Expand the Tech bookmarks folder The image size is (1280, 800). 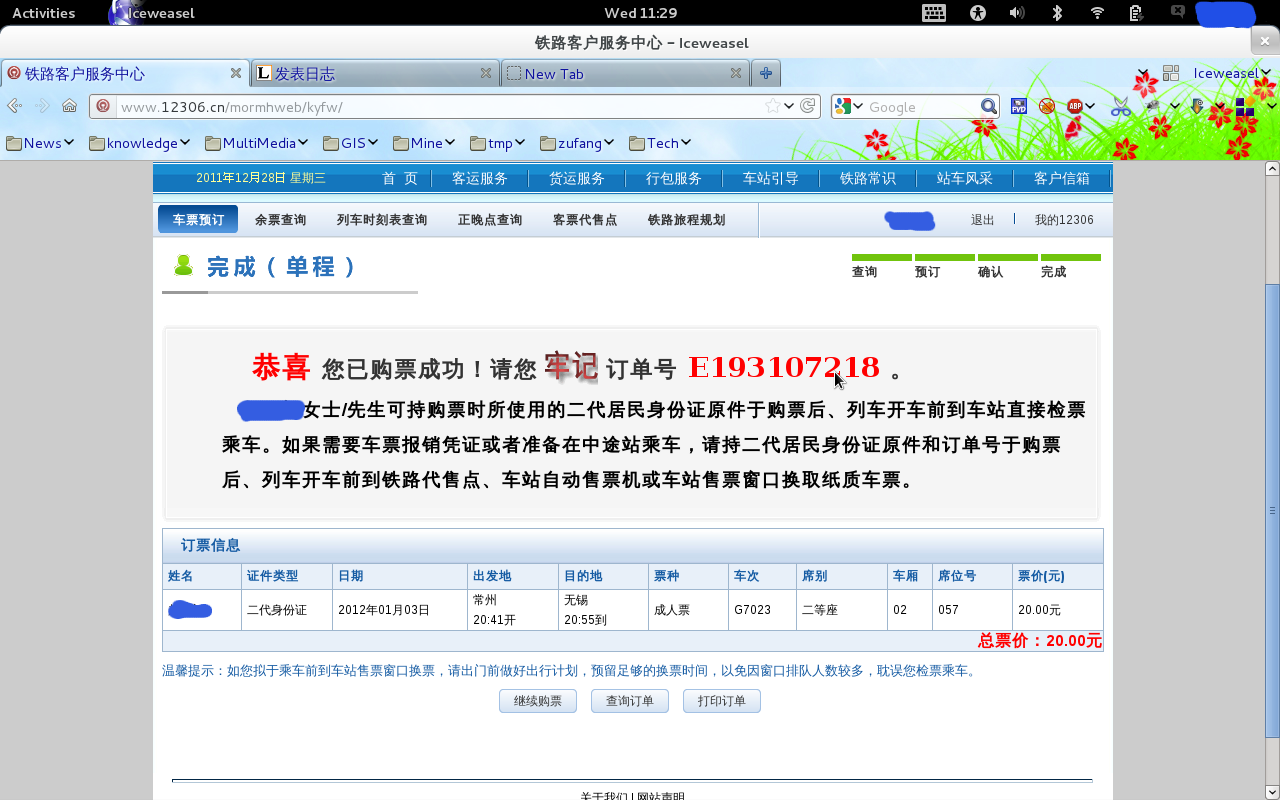coord(659,143)
